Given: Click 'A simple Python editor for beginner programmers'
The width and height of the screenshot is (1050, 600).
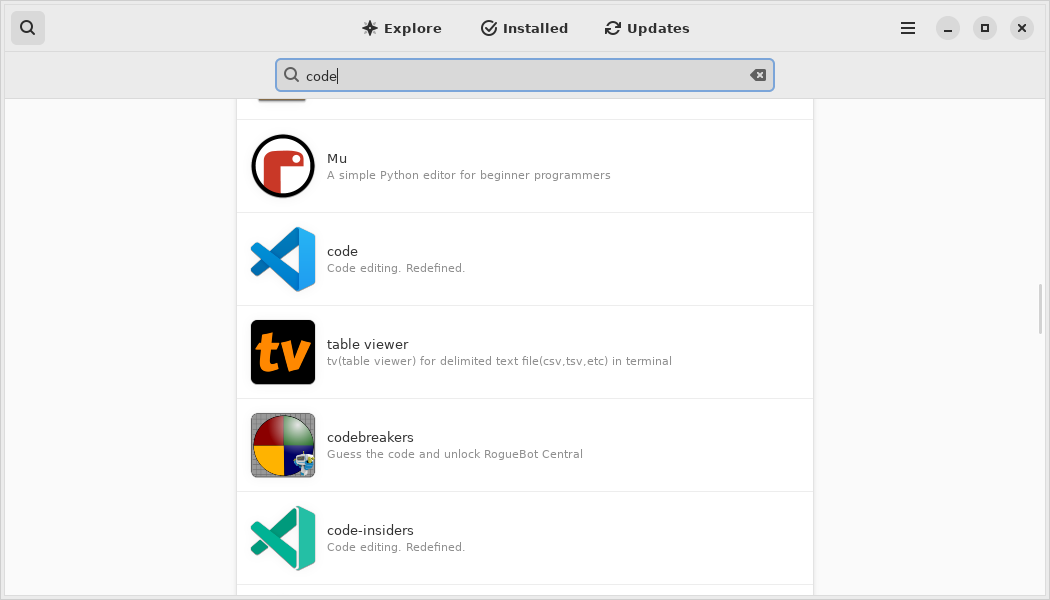Looking at the screenshot, I should tap(469, 175).
